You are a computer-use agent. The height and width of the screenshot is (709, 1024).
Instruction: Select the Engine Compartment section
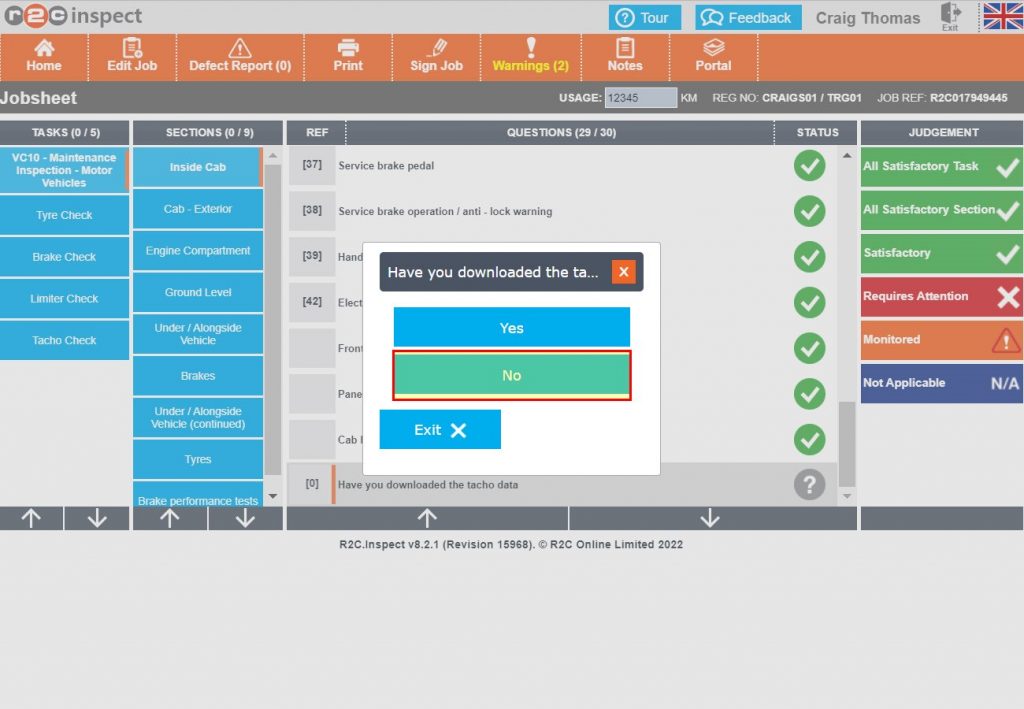[197, 251]
